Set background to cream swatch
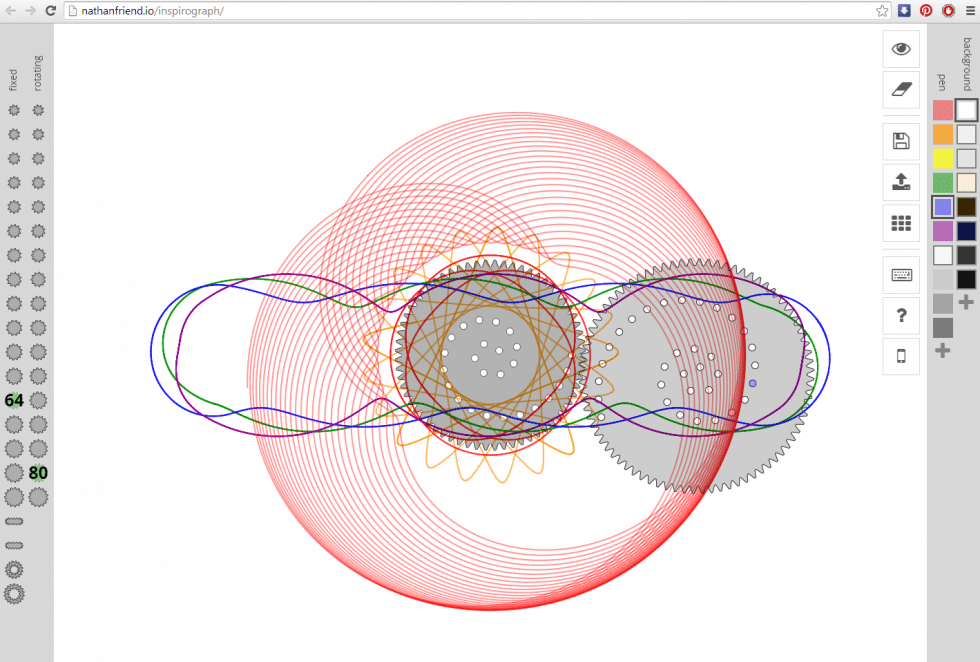The image size is (980, 662). point(966,183)
